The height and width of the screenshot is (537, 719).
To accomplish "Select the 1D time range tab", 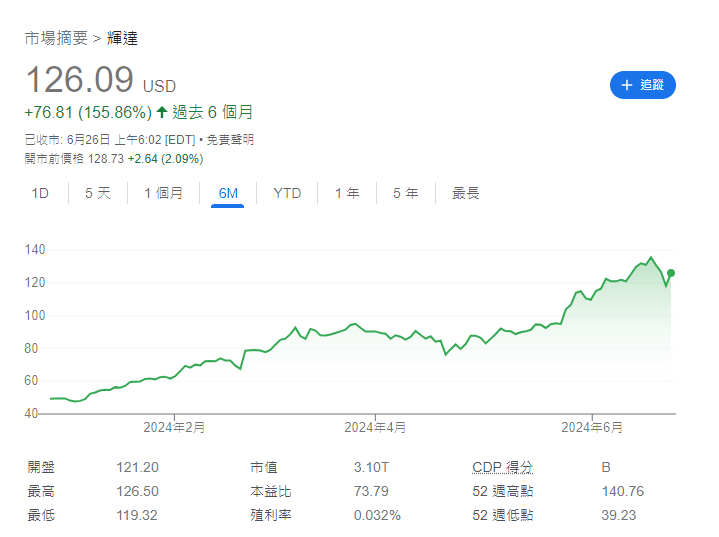I will click(x=40, y=193).
